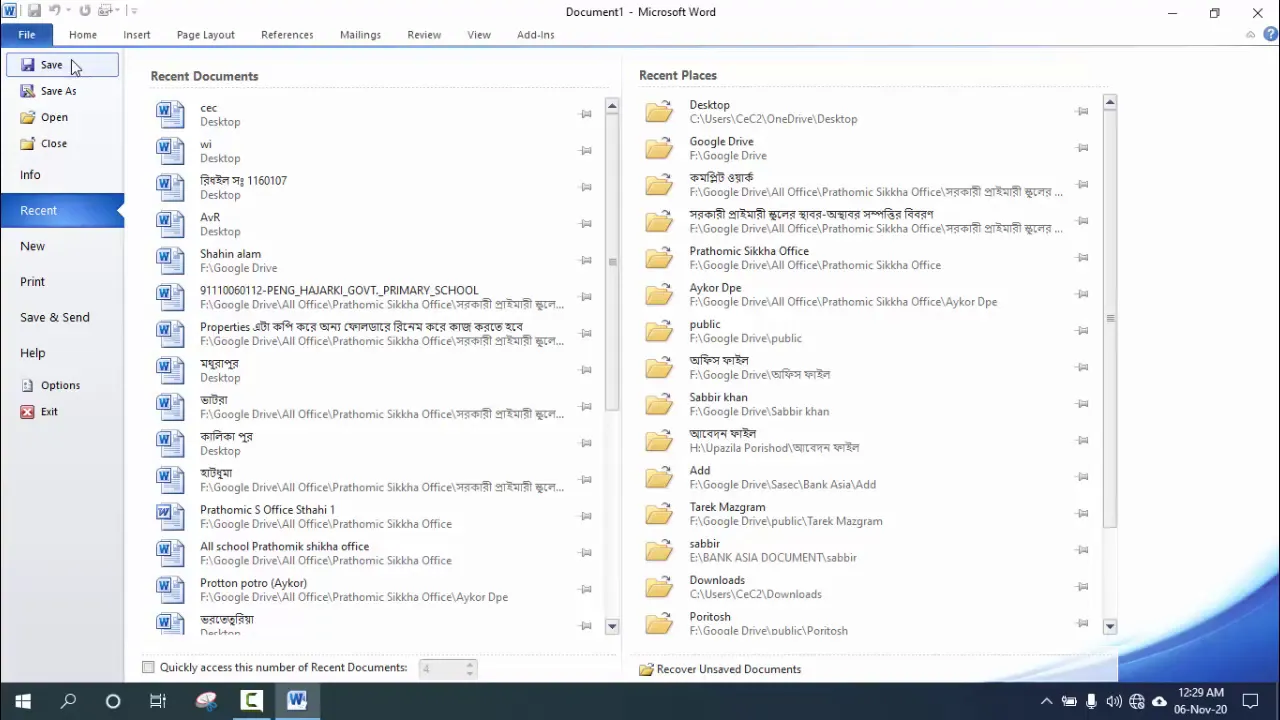The image size is (1280, 720).
Task: Click the Aykor Dpe folder icon
Action: (x=658, y=294)
